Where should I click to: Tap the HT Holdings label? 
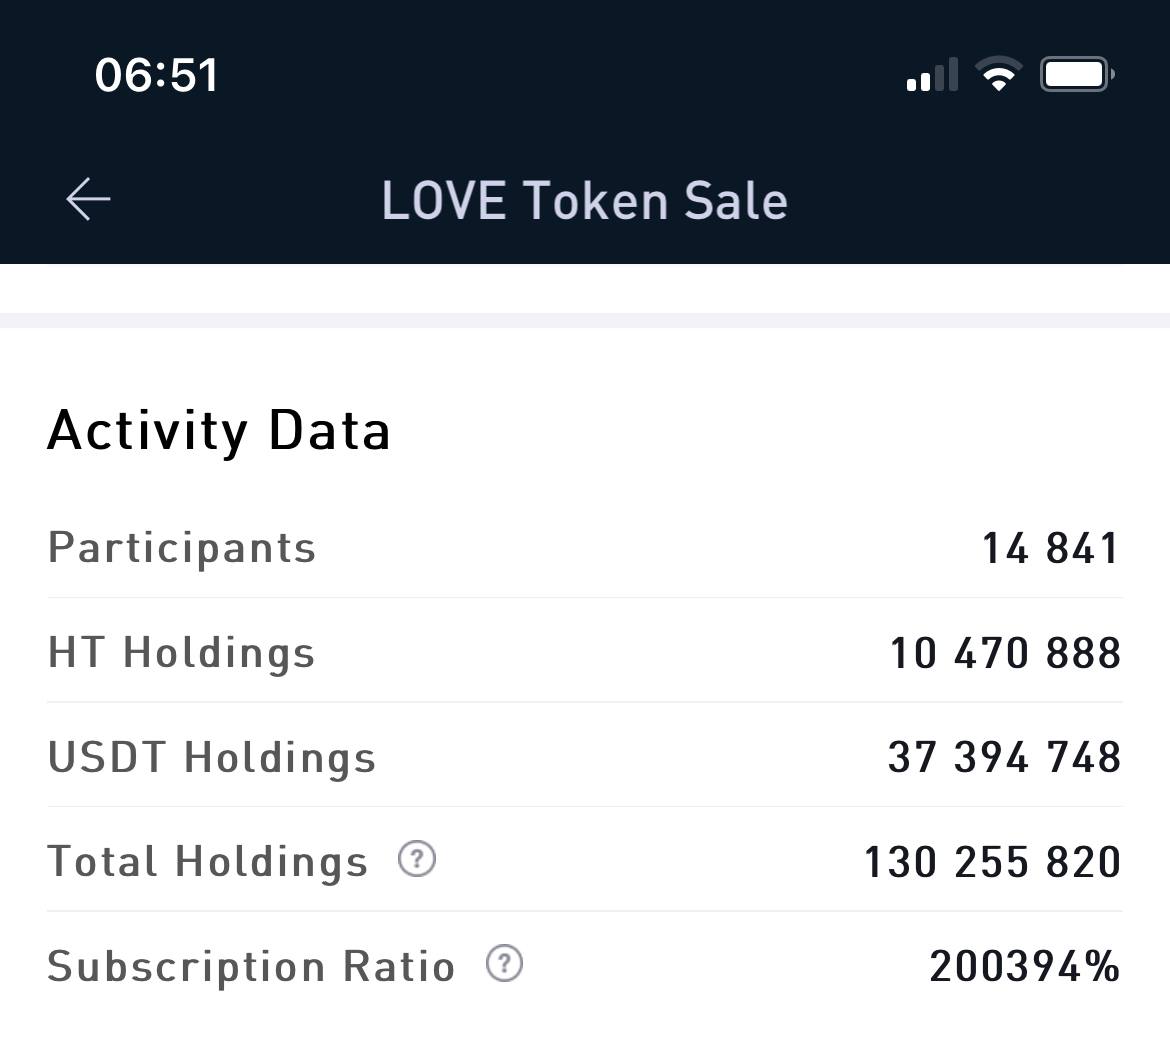181,653
